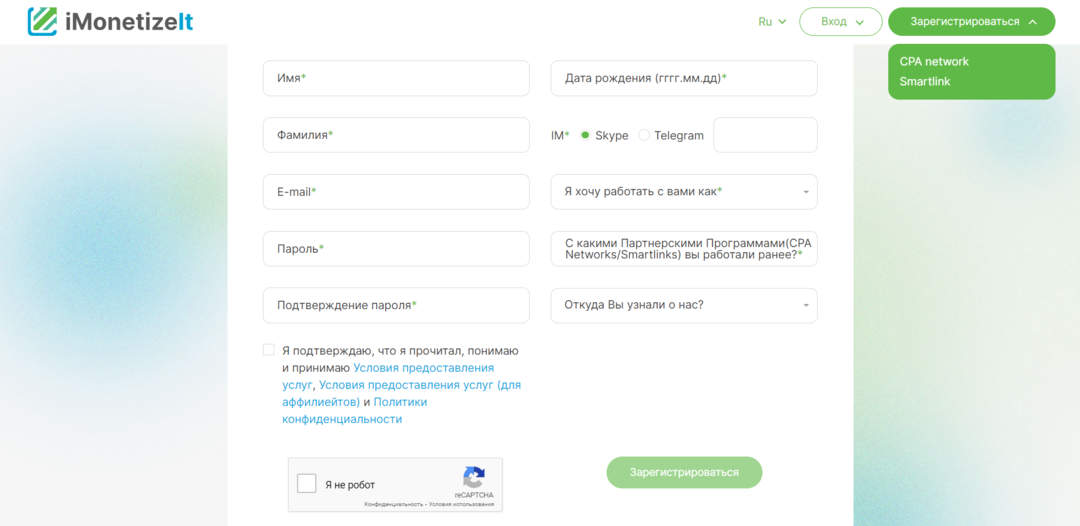The width and height of the screenshot is (1080, 526).
Task: Choose Smartlink from the menu
Action: pyautogui.click(x=925, y=82)
